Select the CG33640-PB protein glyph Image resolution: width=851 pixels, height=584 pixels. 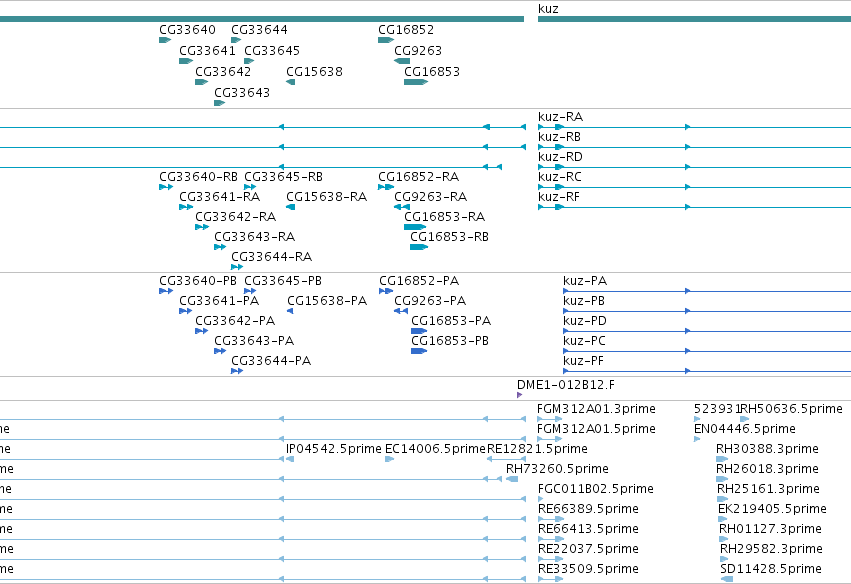point(166,291)
